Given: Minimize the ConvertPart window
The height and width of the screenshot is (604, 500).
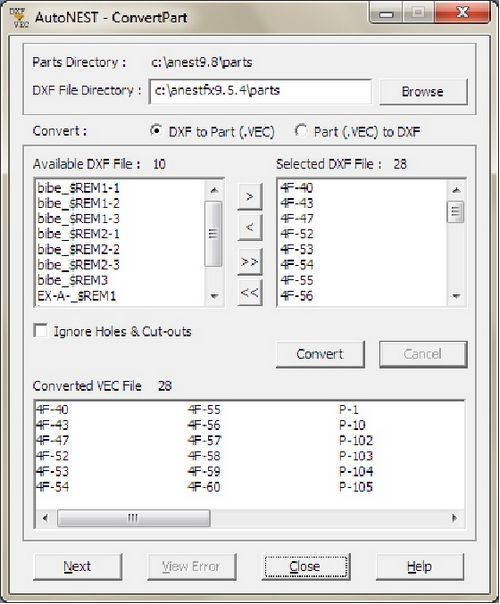Looking at the screenshot, I should [x=386, y=13].
